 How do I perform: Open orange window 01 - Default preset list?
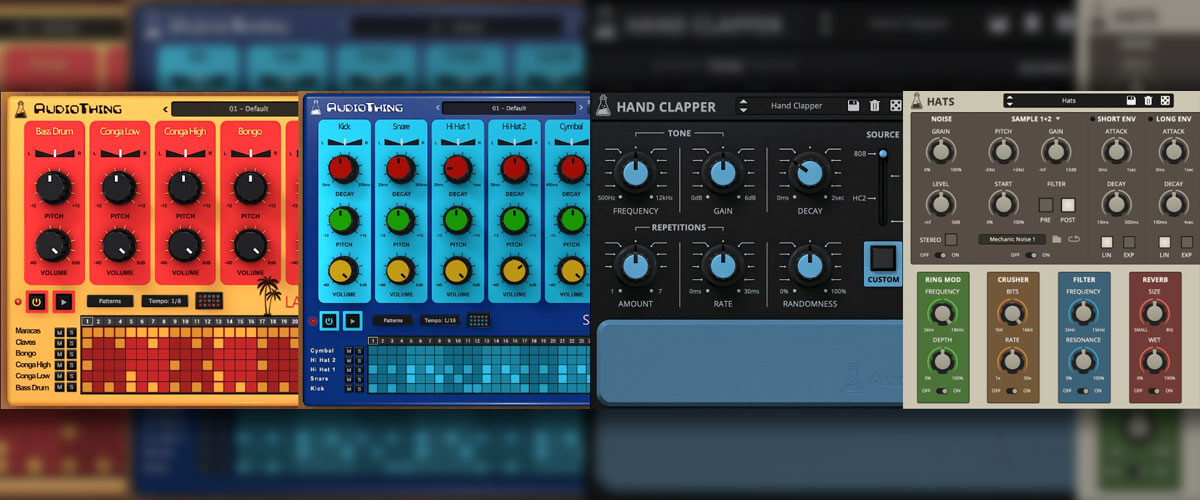click(x=237, y=108)
